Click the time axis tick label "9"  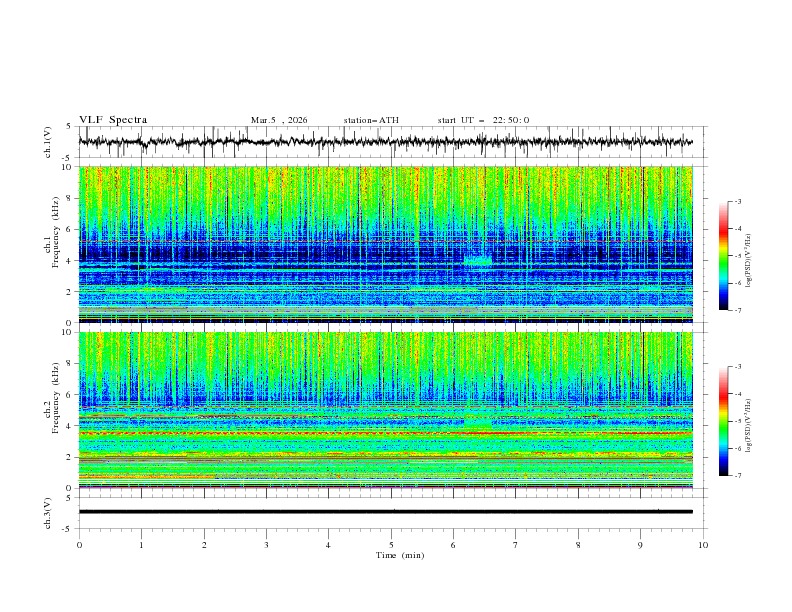640,545
